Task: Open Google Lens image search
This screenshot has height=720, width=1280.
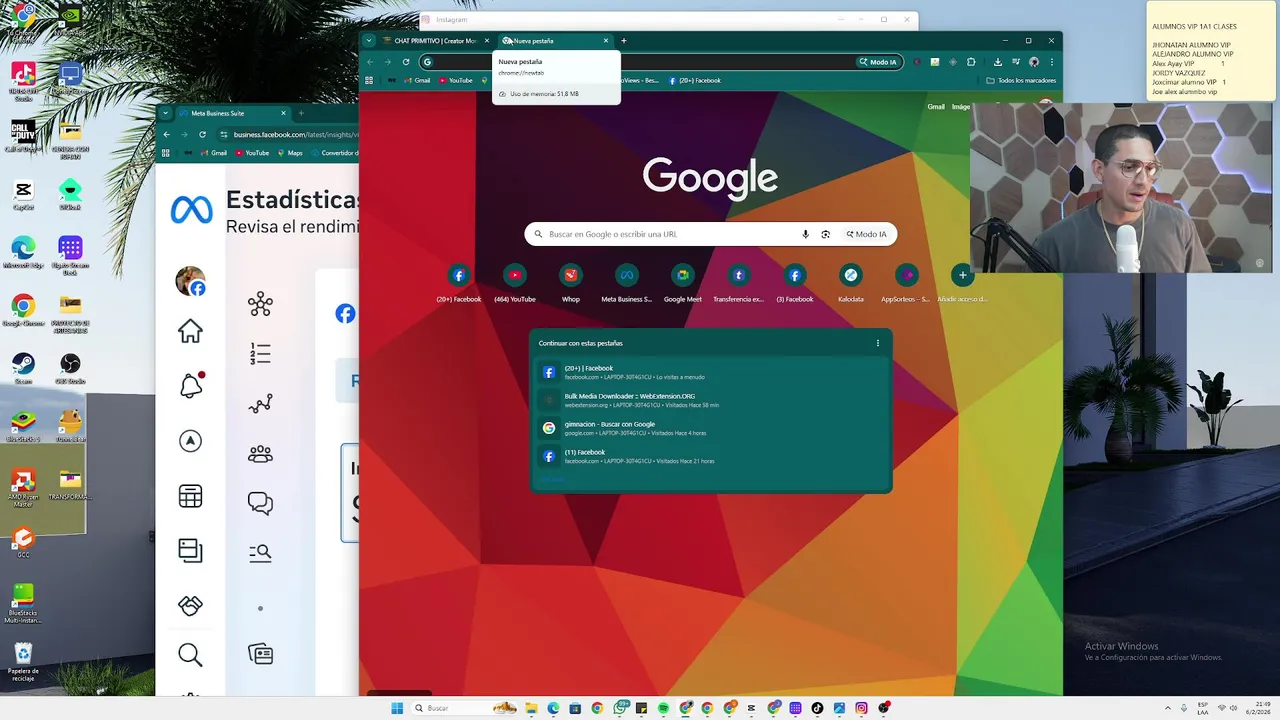Action: [x=825, y=234]
